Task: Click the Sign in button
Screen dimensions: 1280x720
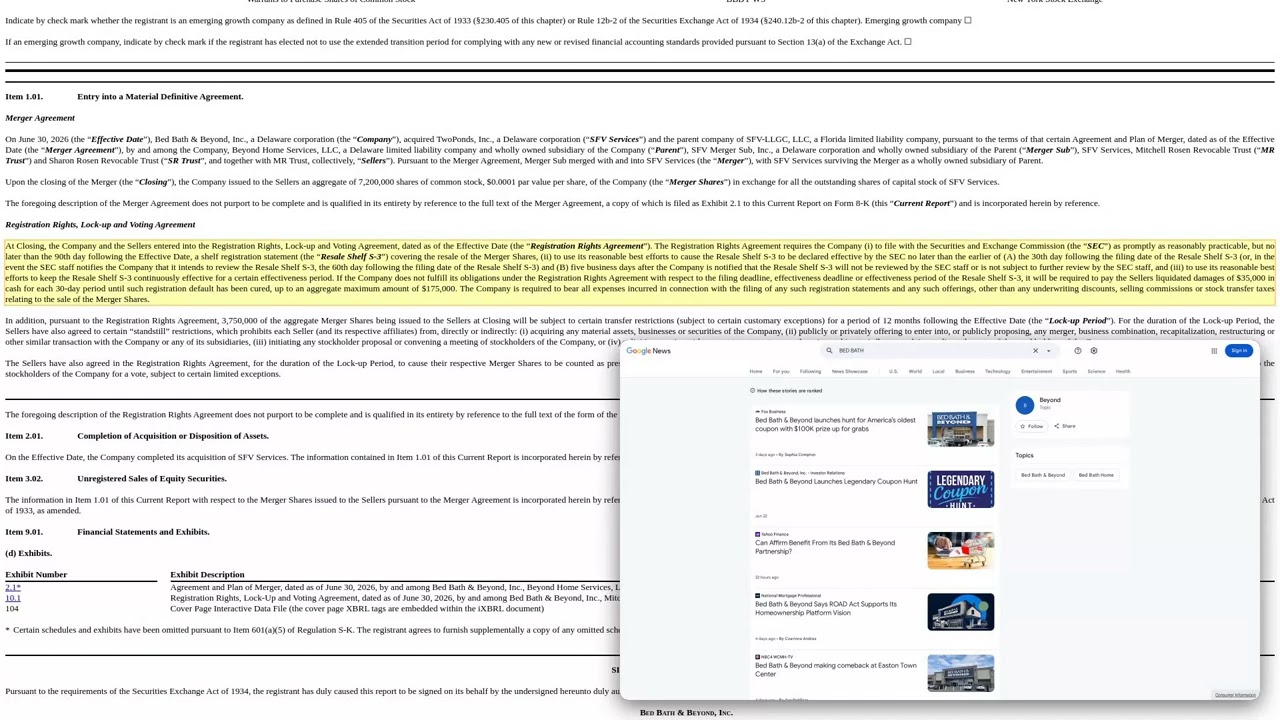Action: [x=1239, y=351]
